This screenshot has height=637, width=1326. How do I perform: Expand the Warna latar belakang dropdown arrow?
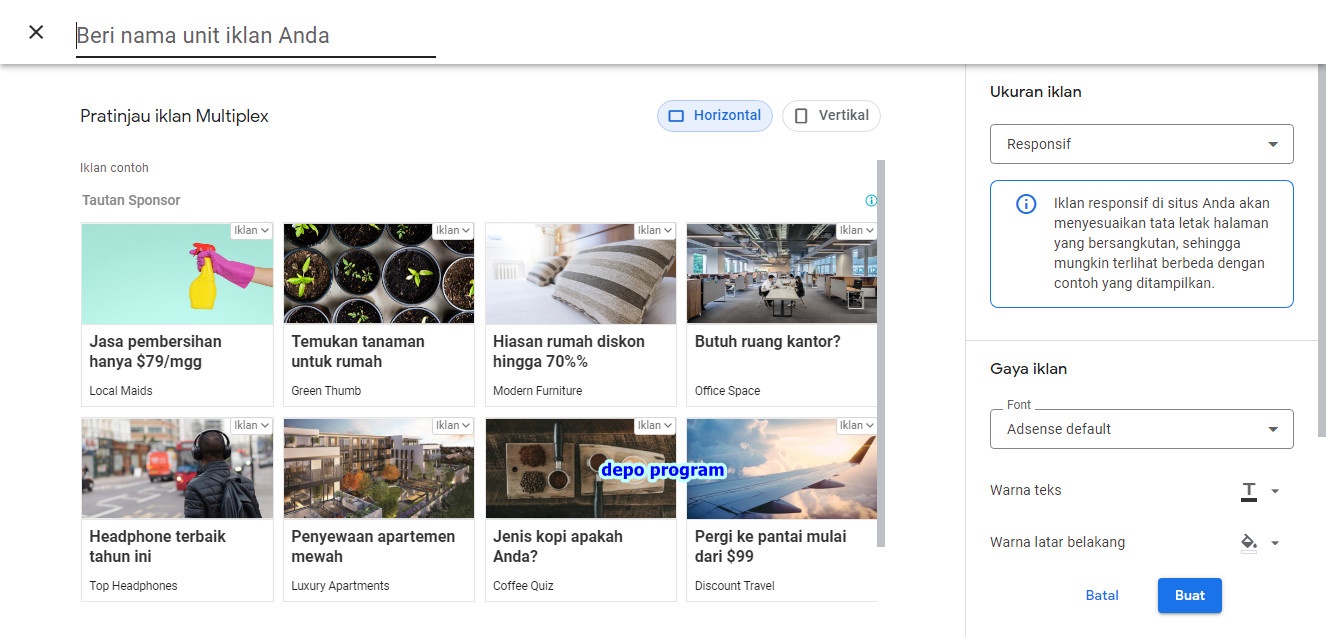[1275, 543]
